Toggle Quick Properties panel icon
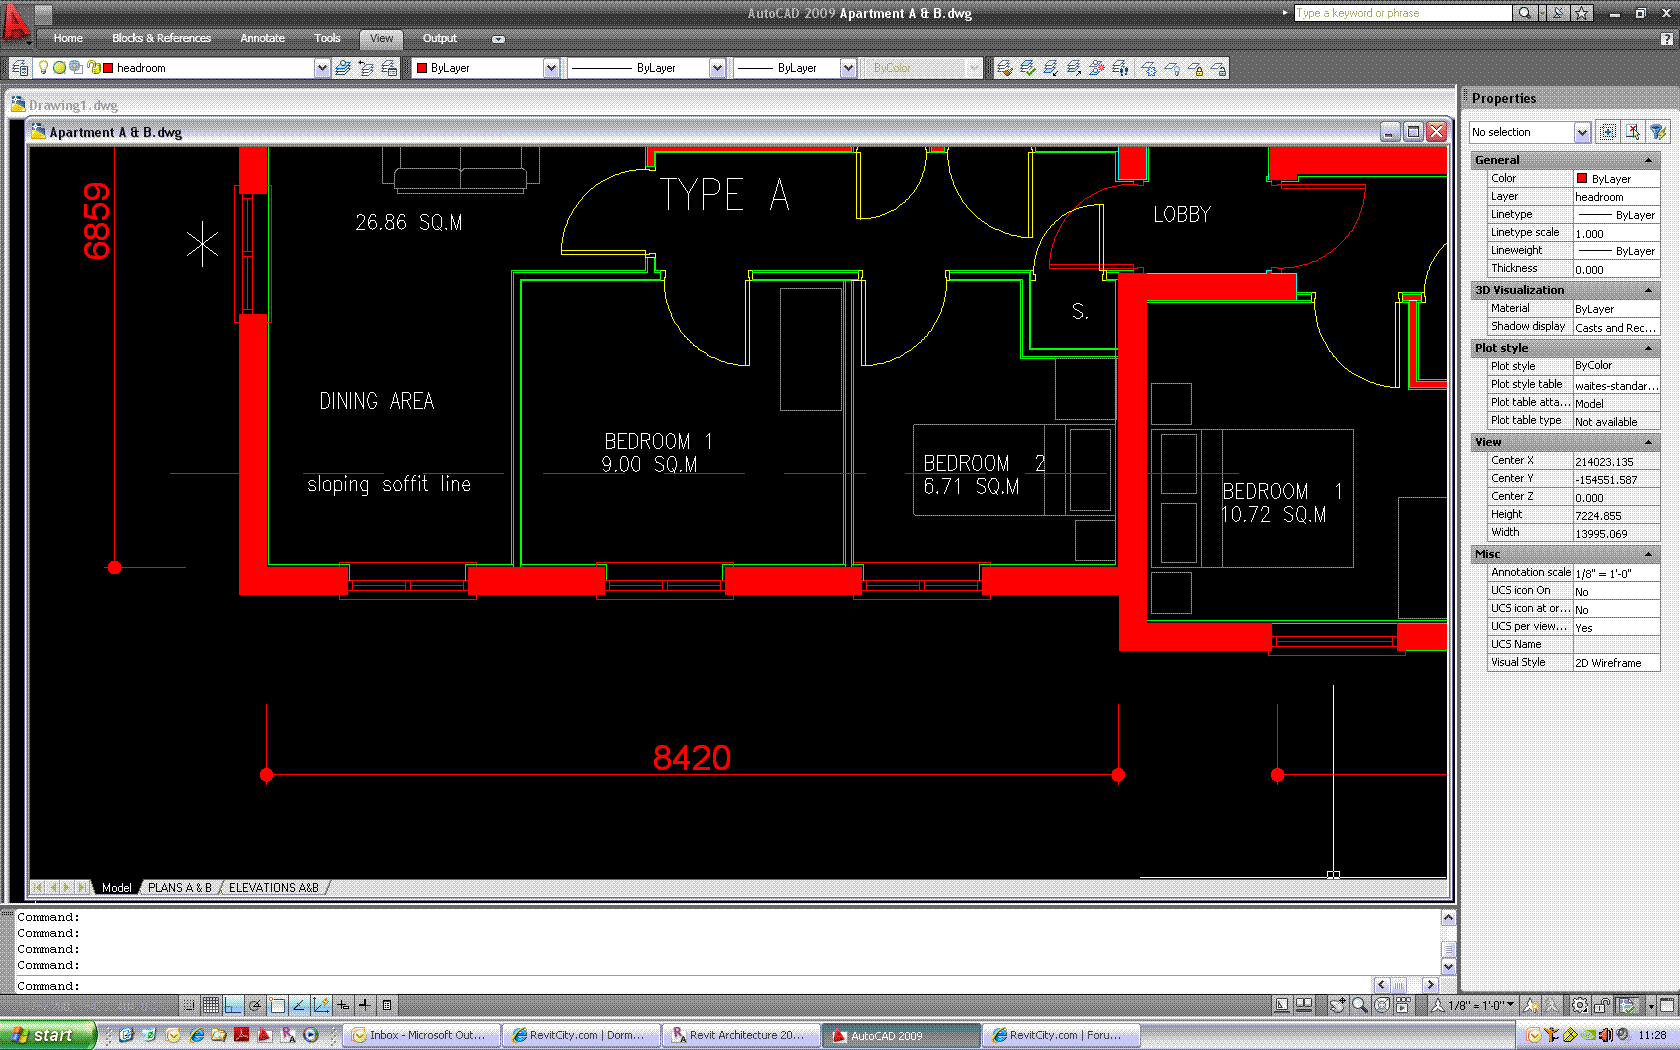Image resolution: width=1680 pixels, height=1050 pixels. 387,1005
